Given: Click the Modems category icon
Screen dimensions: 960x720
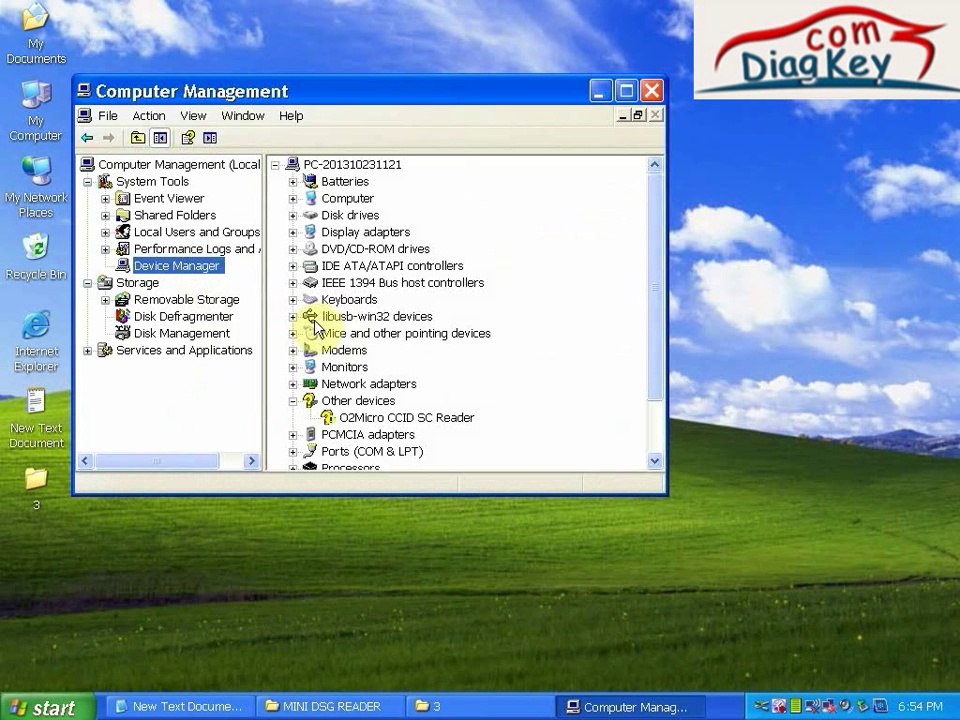Looking at the screenshot, I should (x=310, y=350).
